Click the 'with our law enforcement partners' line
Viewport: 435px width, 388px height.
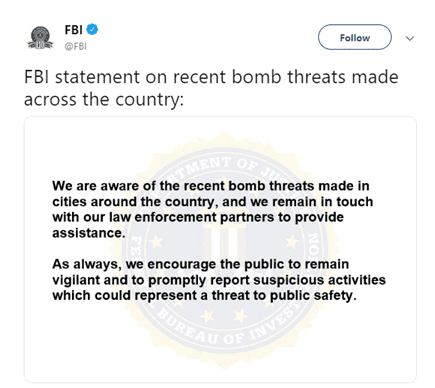(198, 217)
